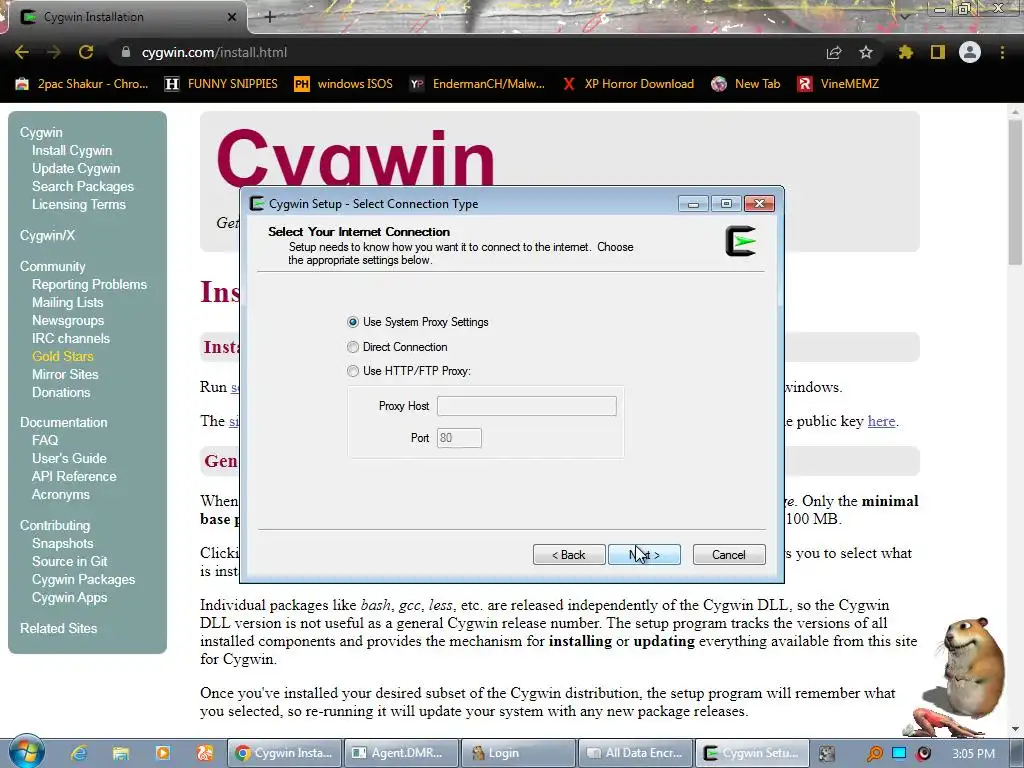The width and height of the screenshot is (1024, 768).
Task: Click the Back button in Cygwin Setup
Action: 569,554
